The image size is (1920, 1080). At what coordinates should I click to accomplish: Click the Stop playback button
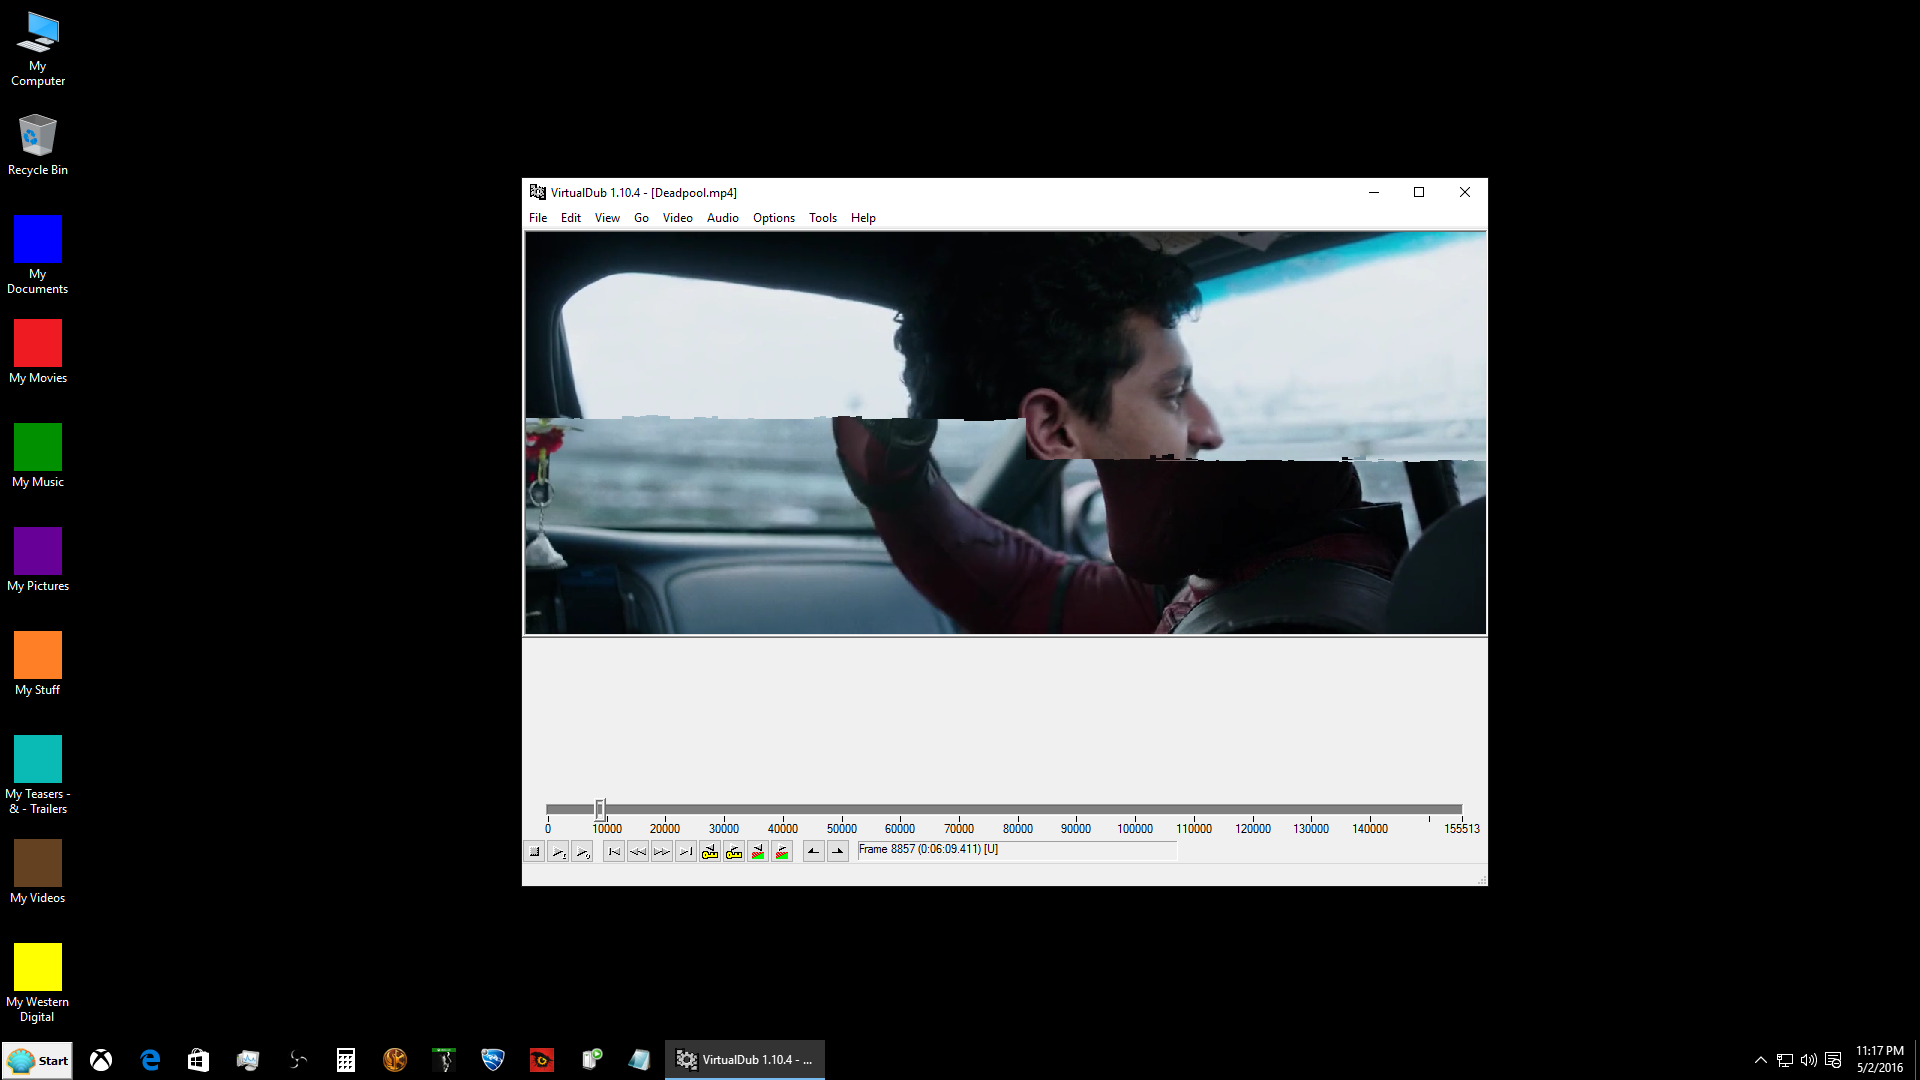pyautogui.click(x=535, y=852)
